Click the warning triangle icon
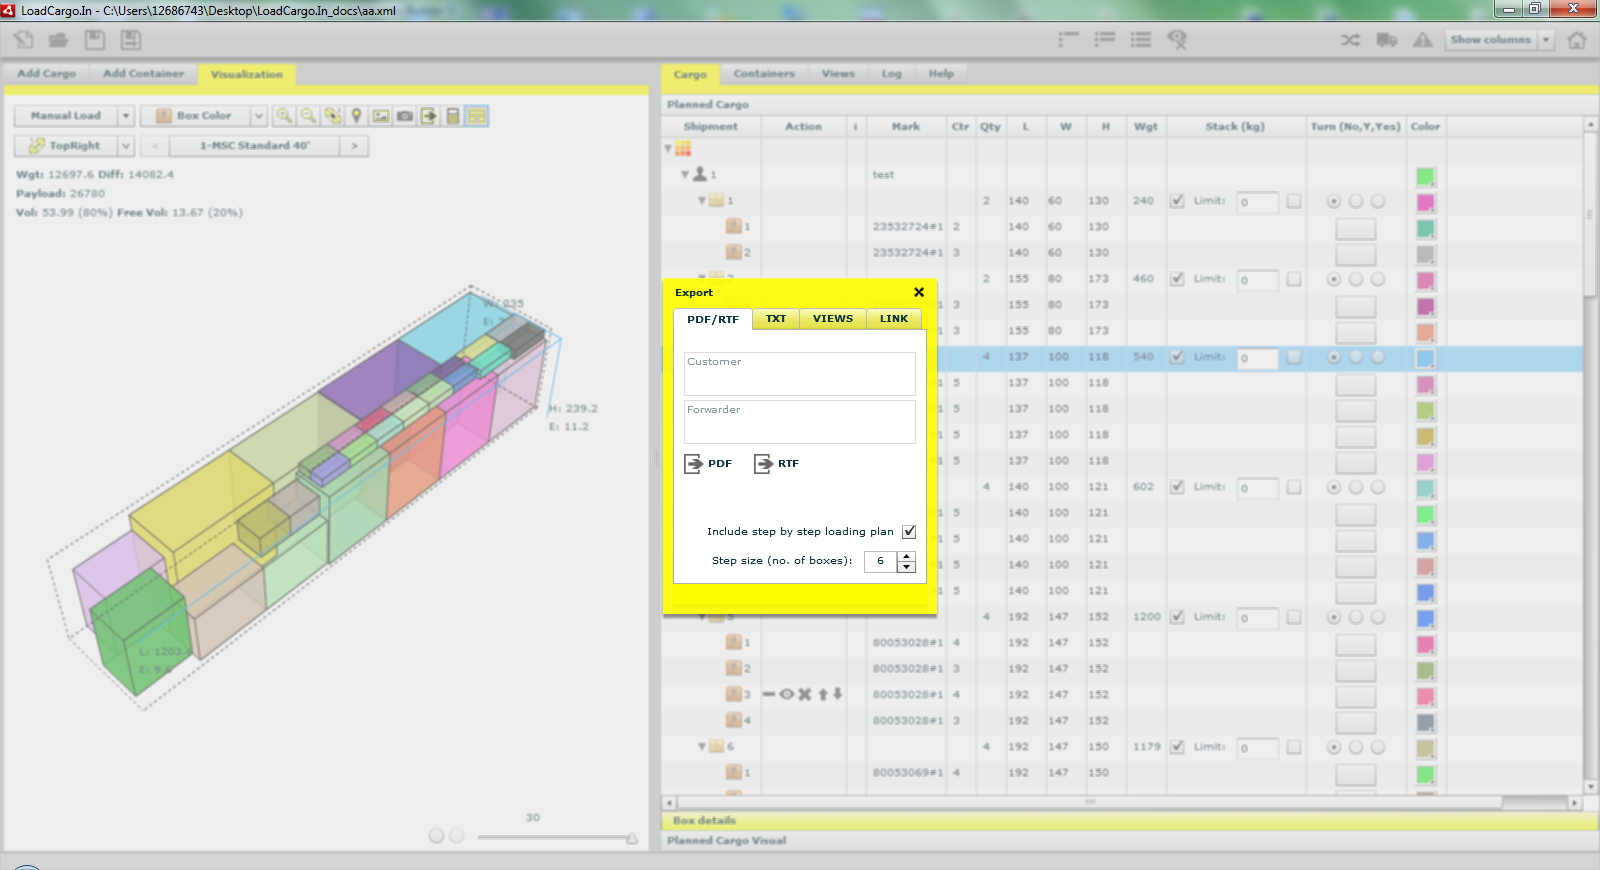Image resolution: width=1600 pixels, height=870 pixels. pyautogui.click(x=1422, y=40)
